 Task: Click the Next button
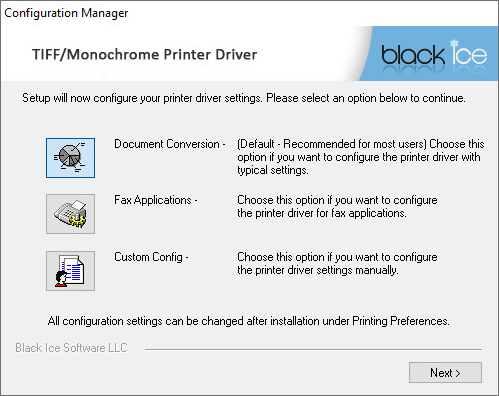(x=445, y=372)
